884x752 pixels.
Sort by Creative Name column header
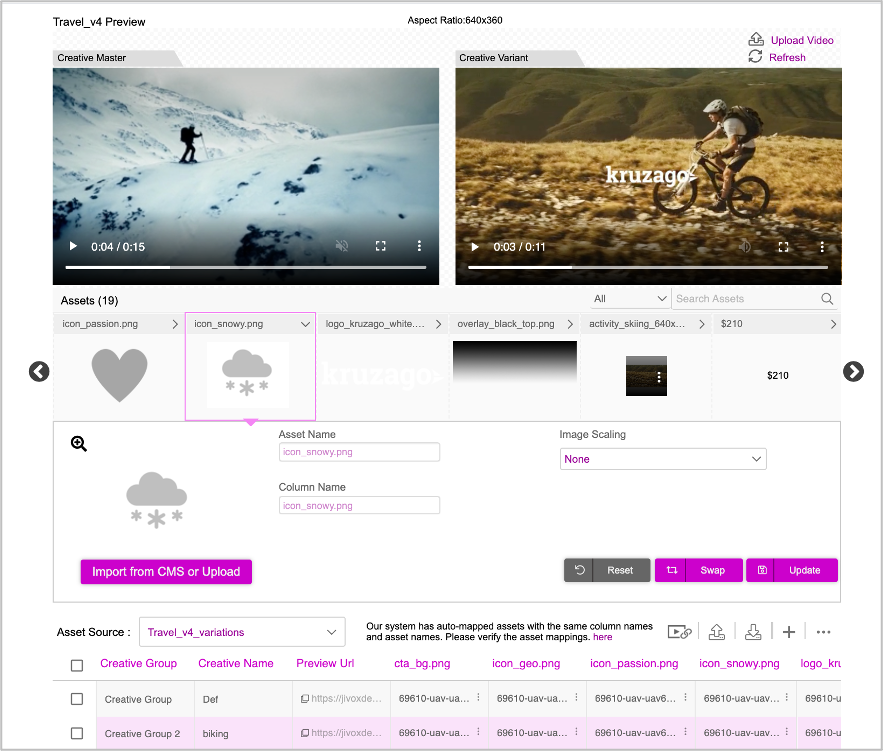point(236,663)
